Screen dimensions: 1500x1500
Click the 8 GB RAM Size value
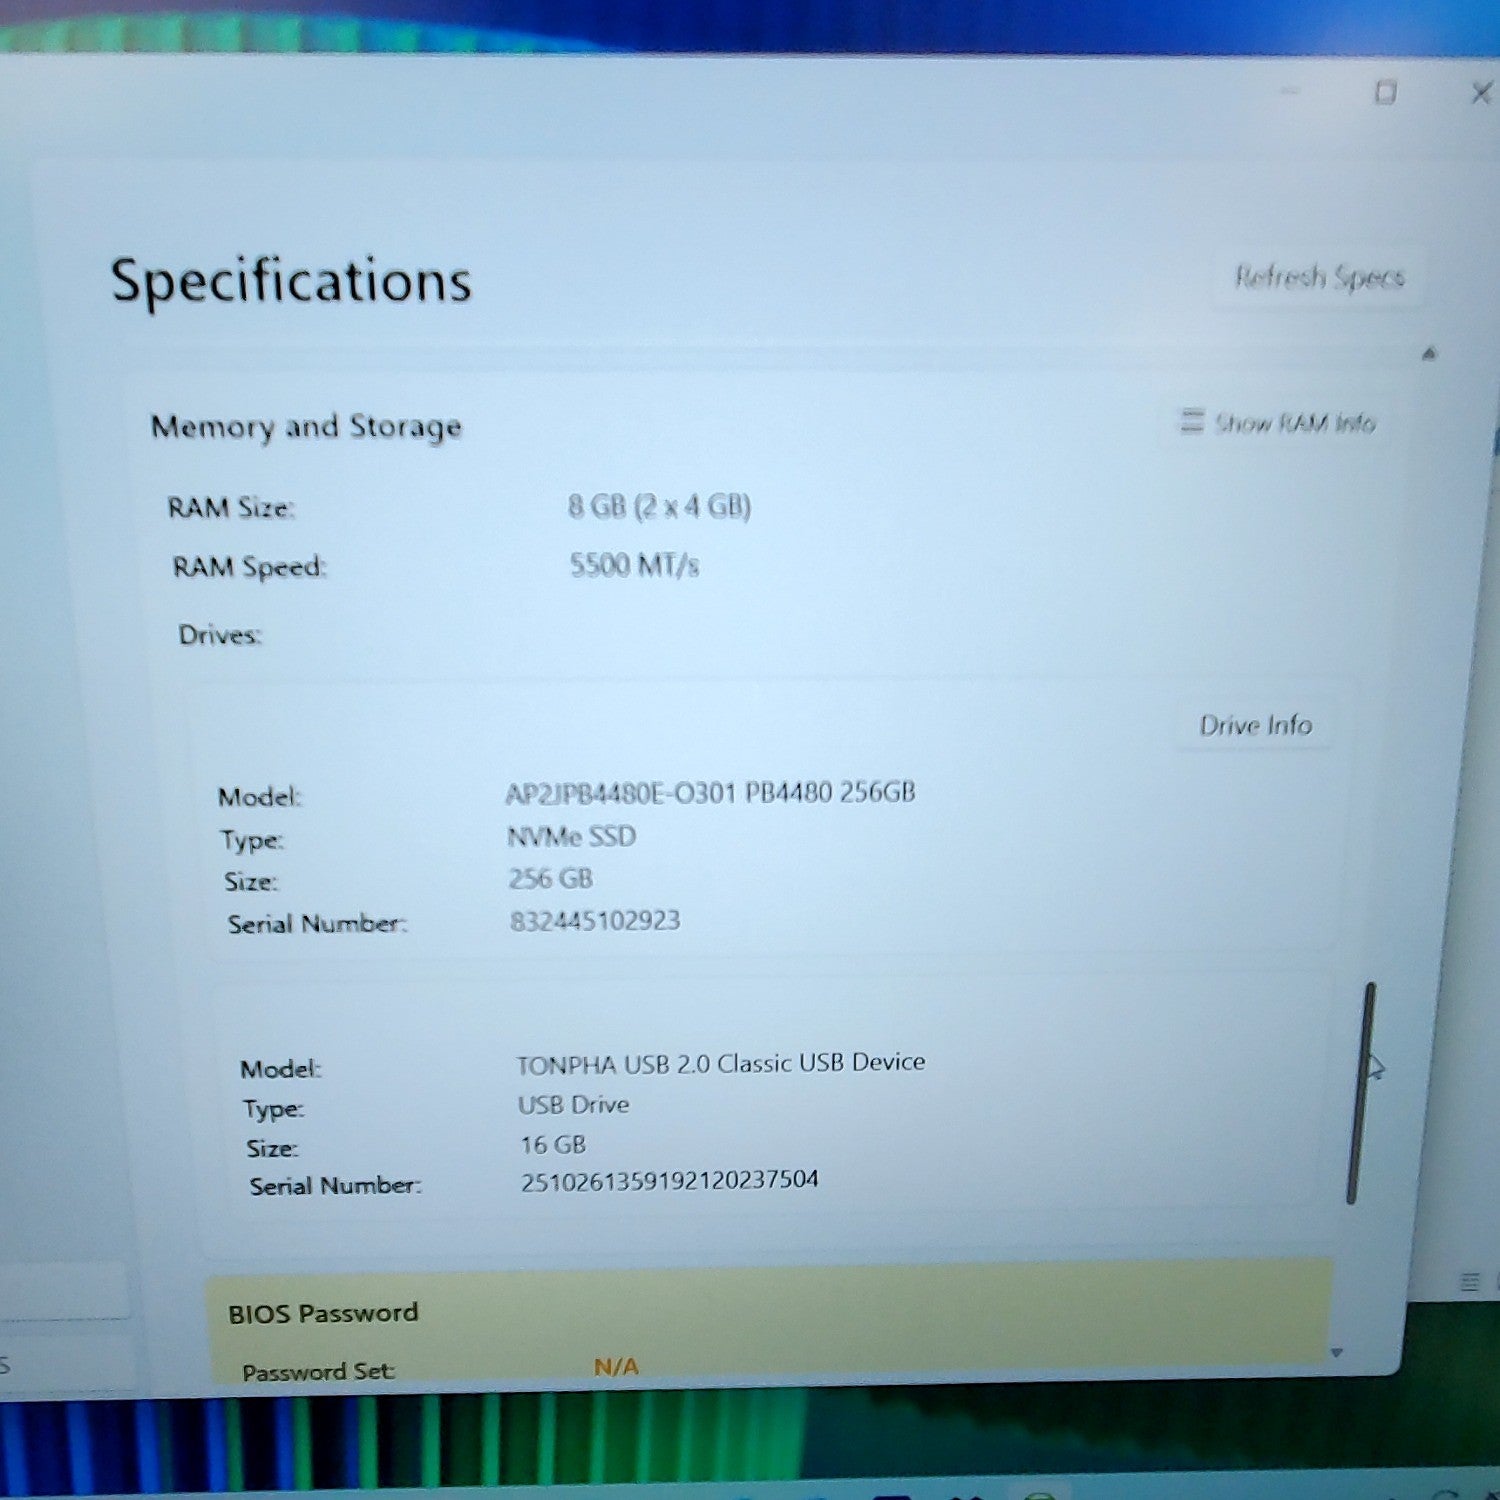pyautogui.click(x=659, y=506)
